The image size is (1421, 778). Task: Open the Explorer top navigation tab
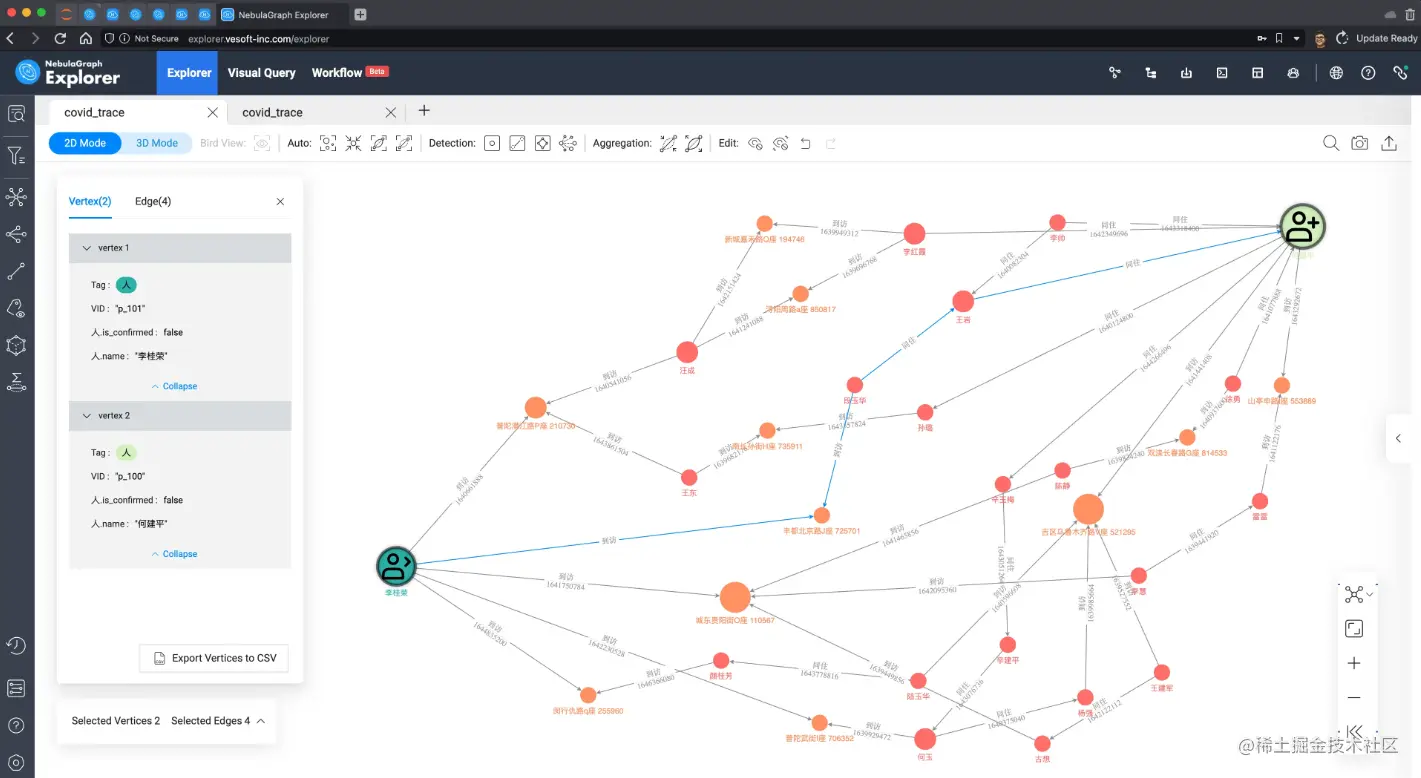(x=189, y=73)
